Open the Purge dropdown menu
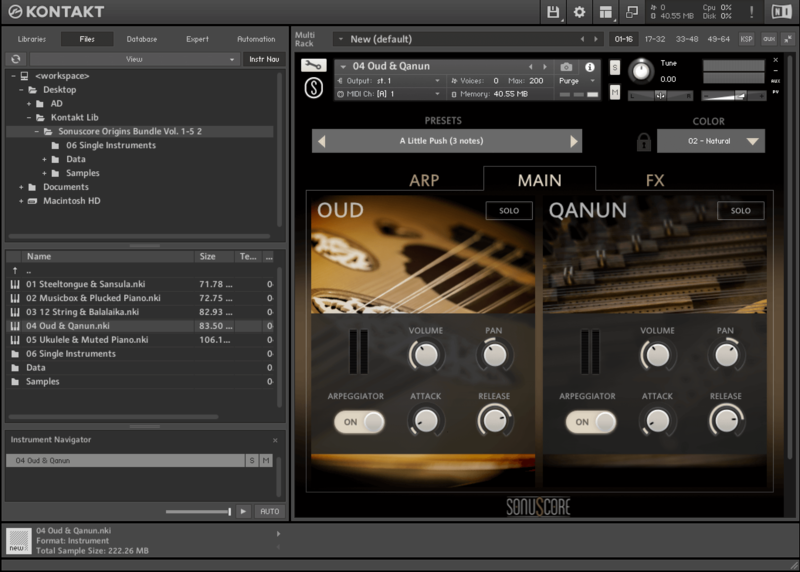The width and height of the screenshot is (800, 572). [x=573, y=80]
